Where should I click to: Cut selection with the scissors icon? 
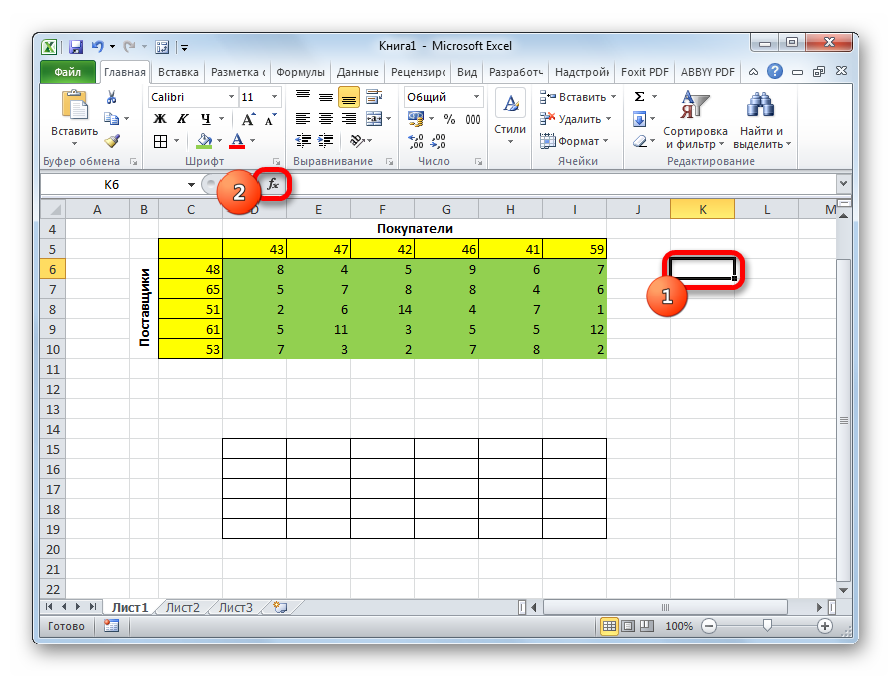tap(112, 97)
